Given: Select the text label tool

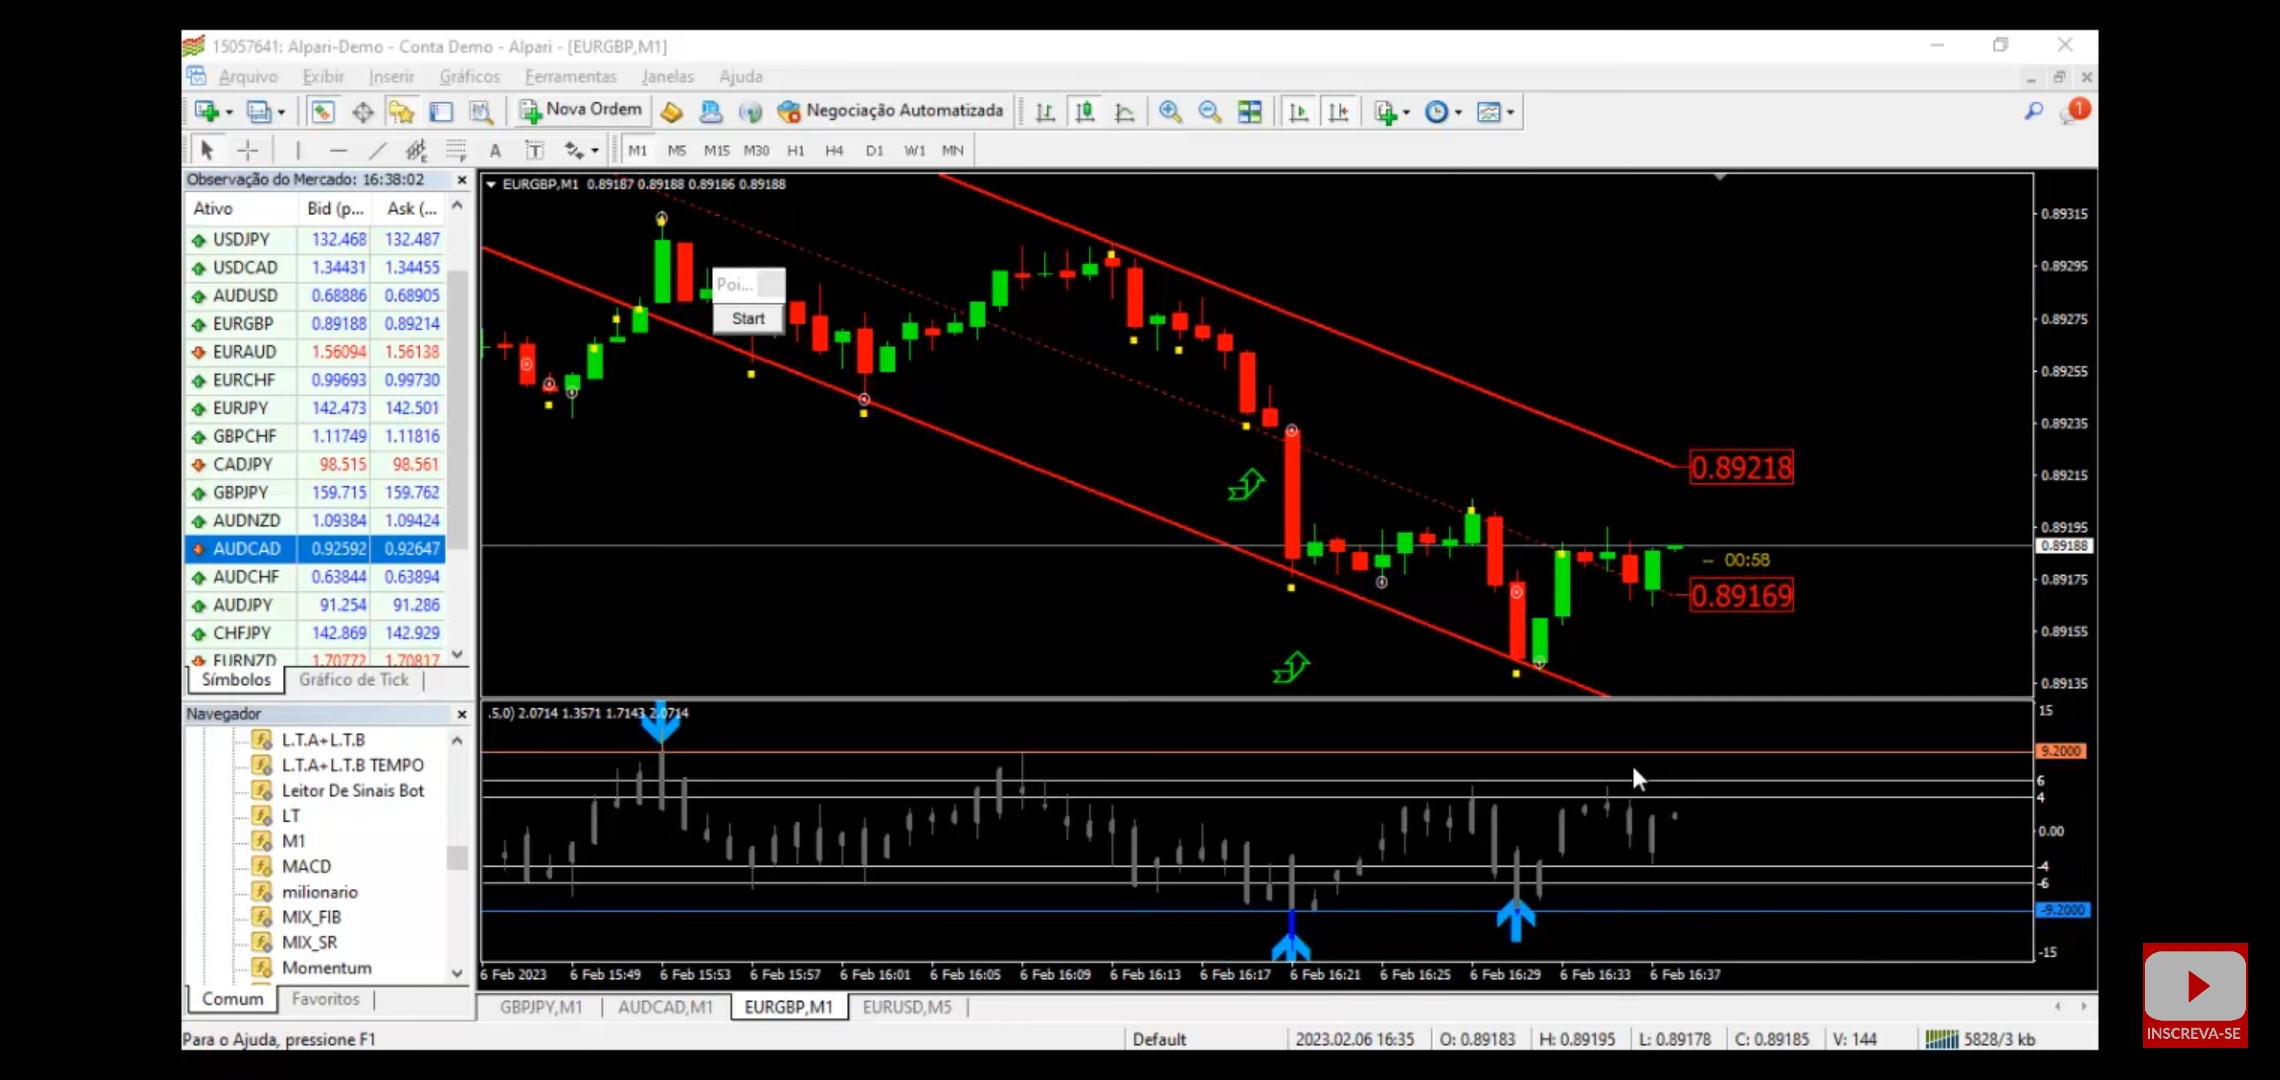Looking at the screenshot, I should (x=495, y=150).
